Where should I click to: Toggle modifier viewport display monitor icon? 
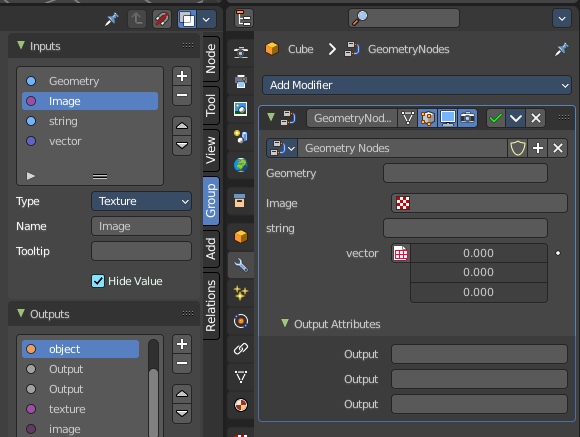(x=448, y=118)
